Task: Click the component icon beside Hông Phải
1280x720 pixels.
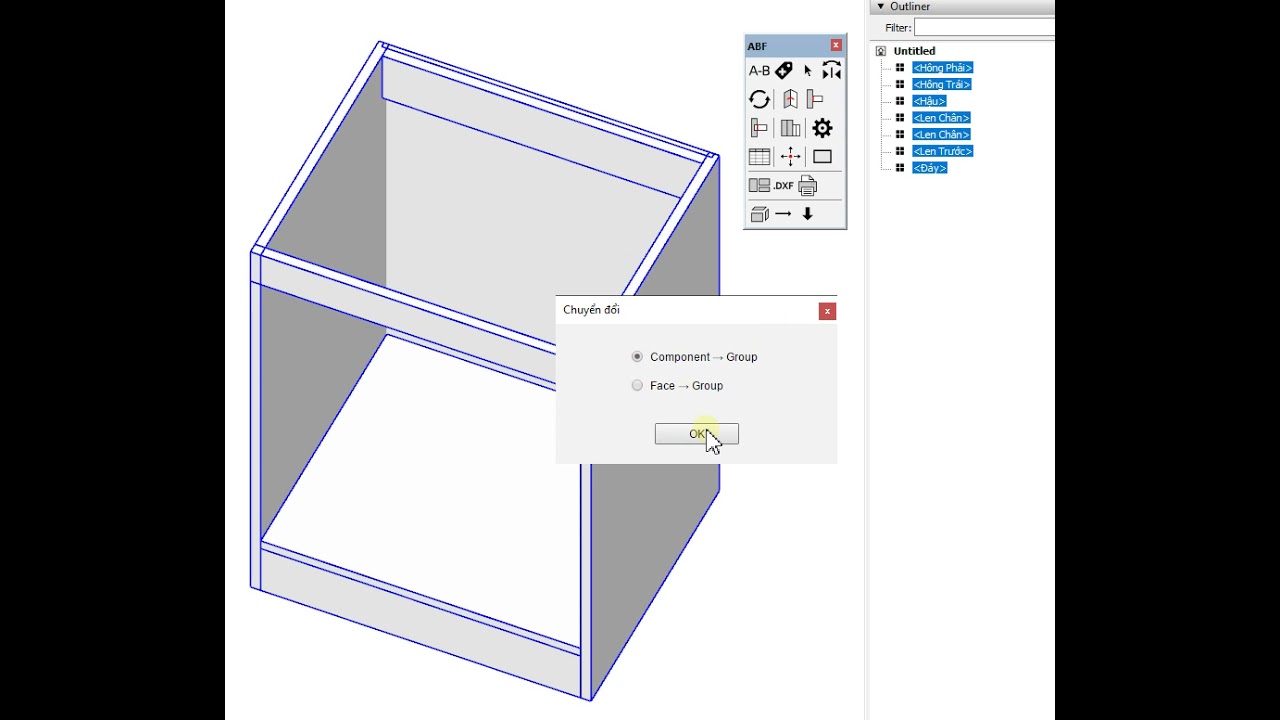Action: pyautogui.click(x=900, y=68)
